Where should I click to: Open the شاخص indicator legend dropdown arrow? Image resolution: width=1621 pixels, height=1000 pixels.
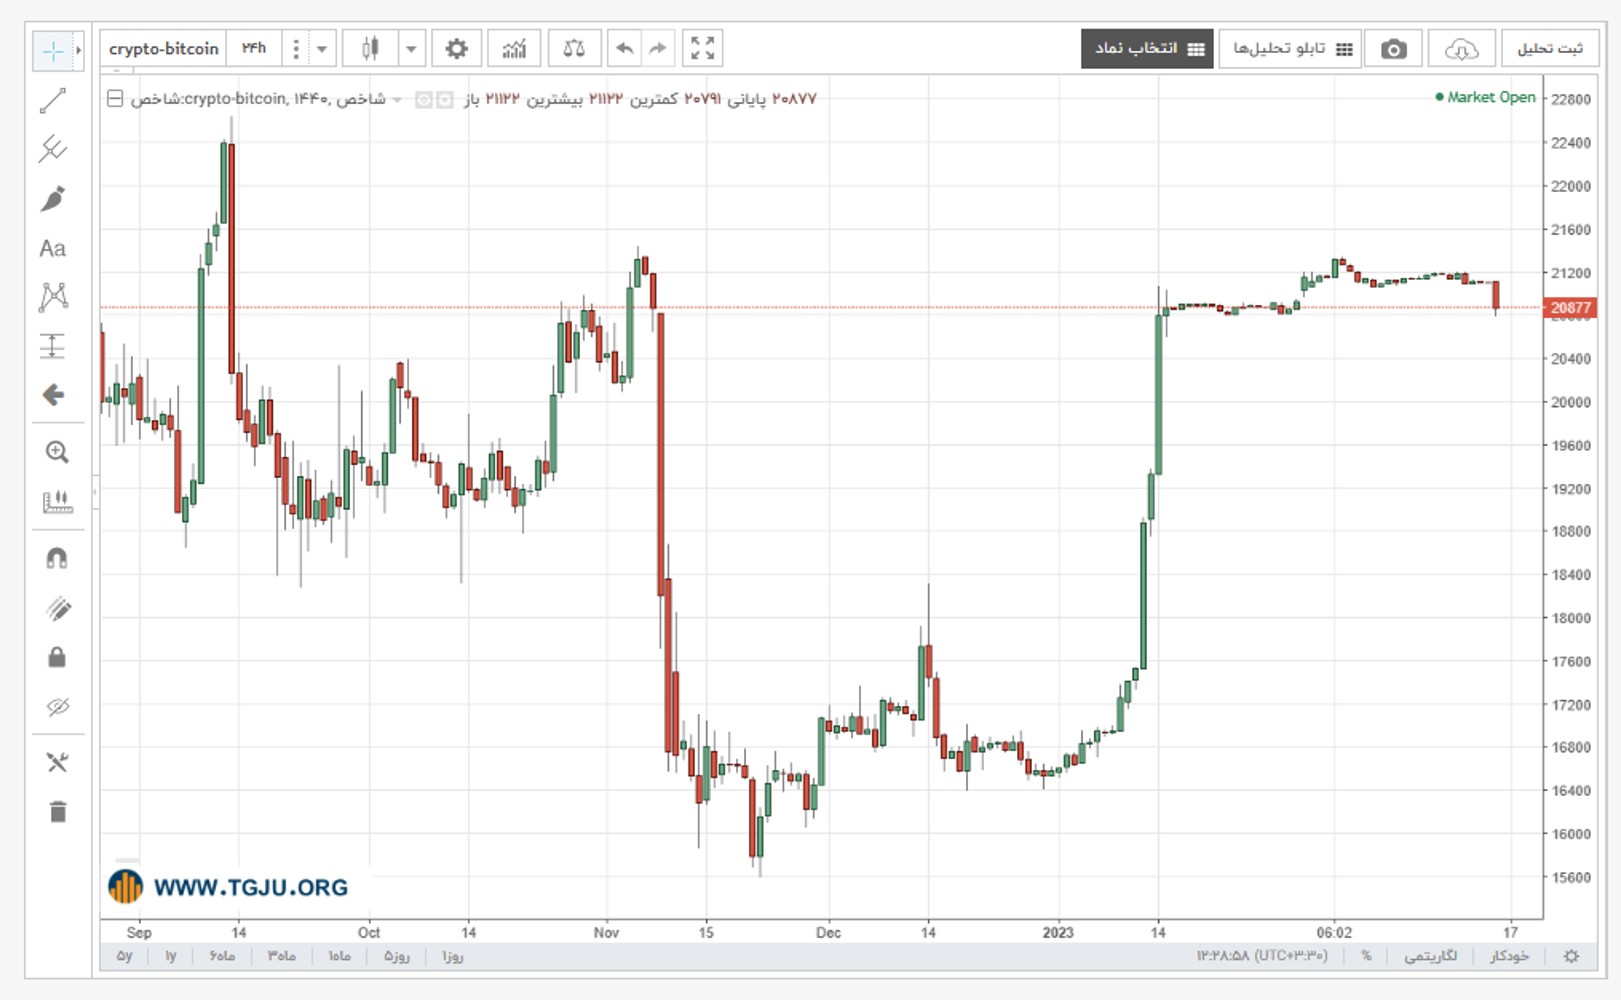[397, 99]
